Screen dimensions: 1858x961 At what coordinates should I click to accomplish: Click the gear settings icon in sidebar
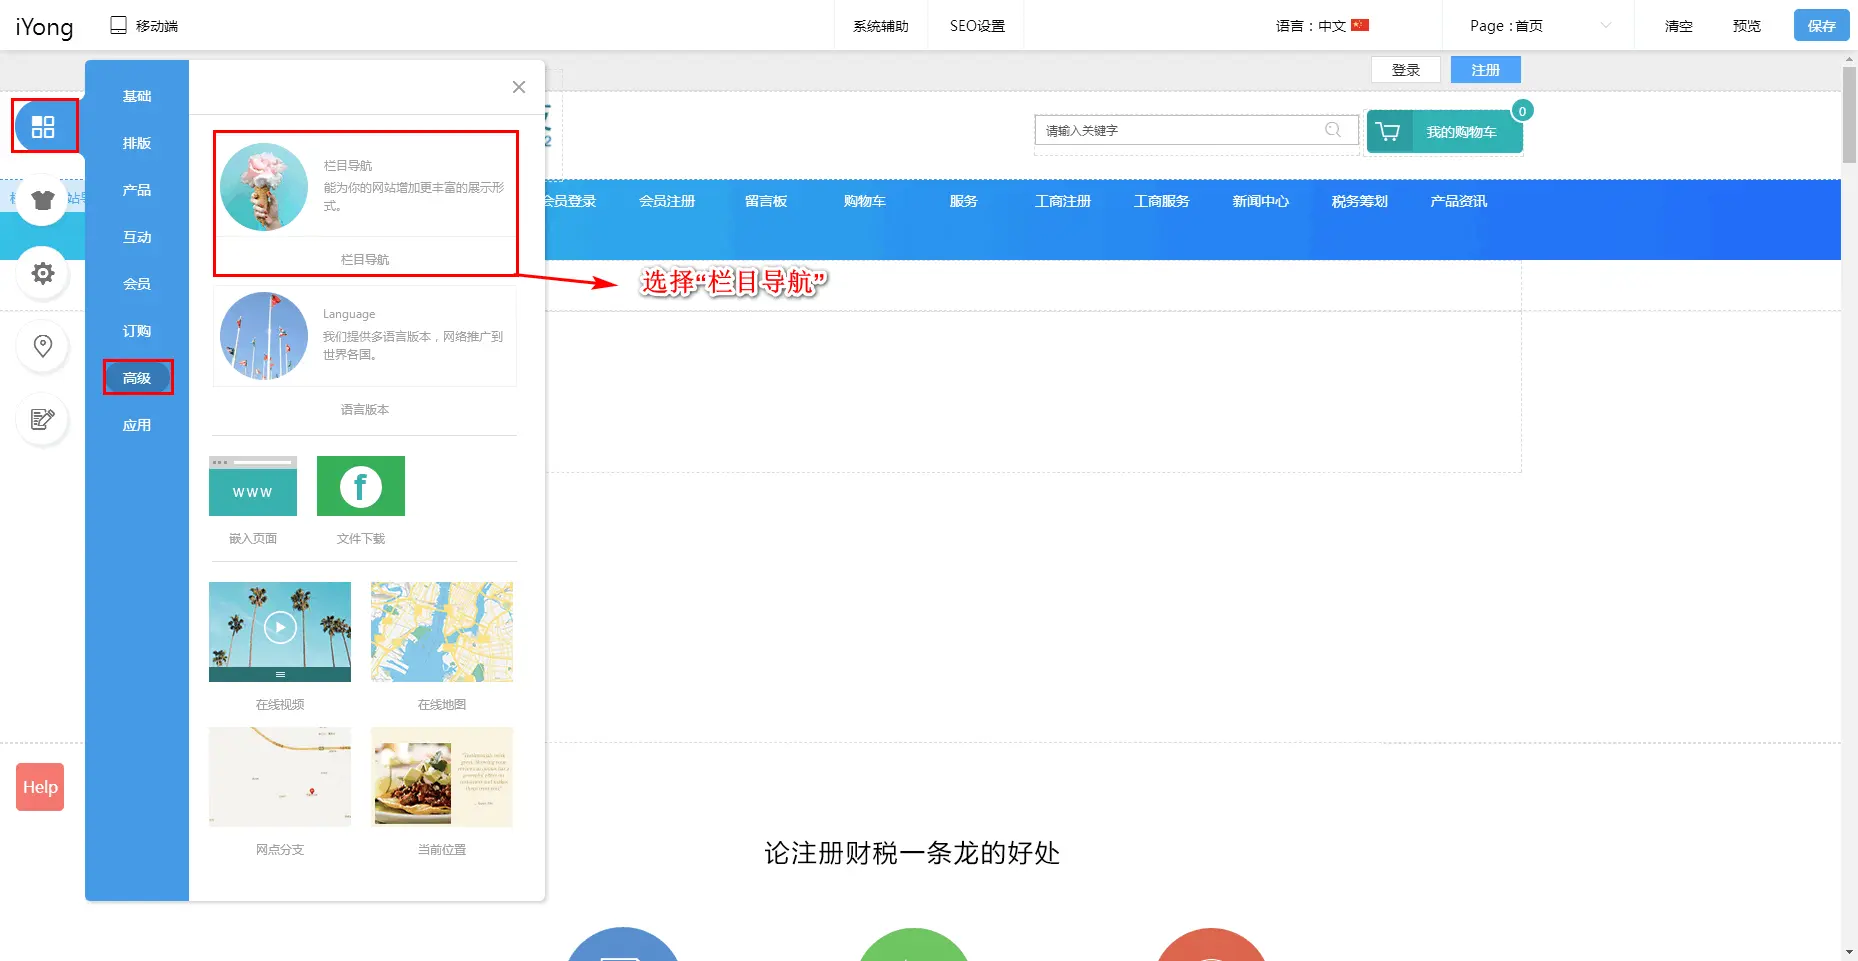[x=43, y=273]
